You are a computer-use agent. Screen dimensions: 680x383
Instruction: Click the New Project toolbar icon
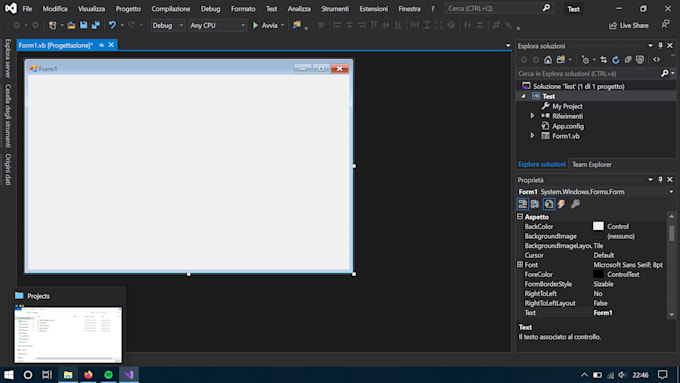click(x=52, y=25)
